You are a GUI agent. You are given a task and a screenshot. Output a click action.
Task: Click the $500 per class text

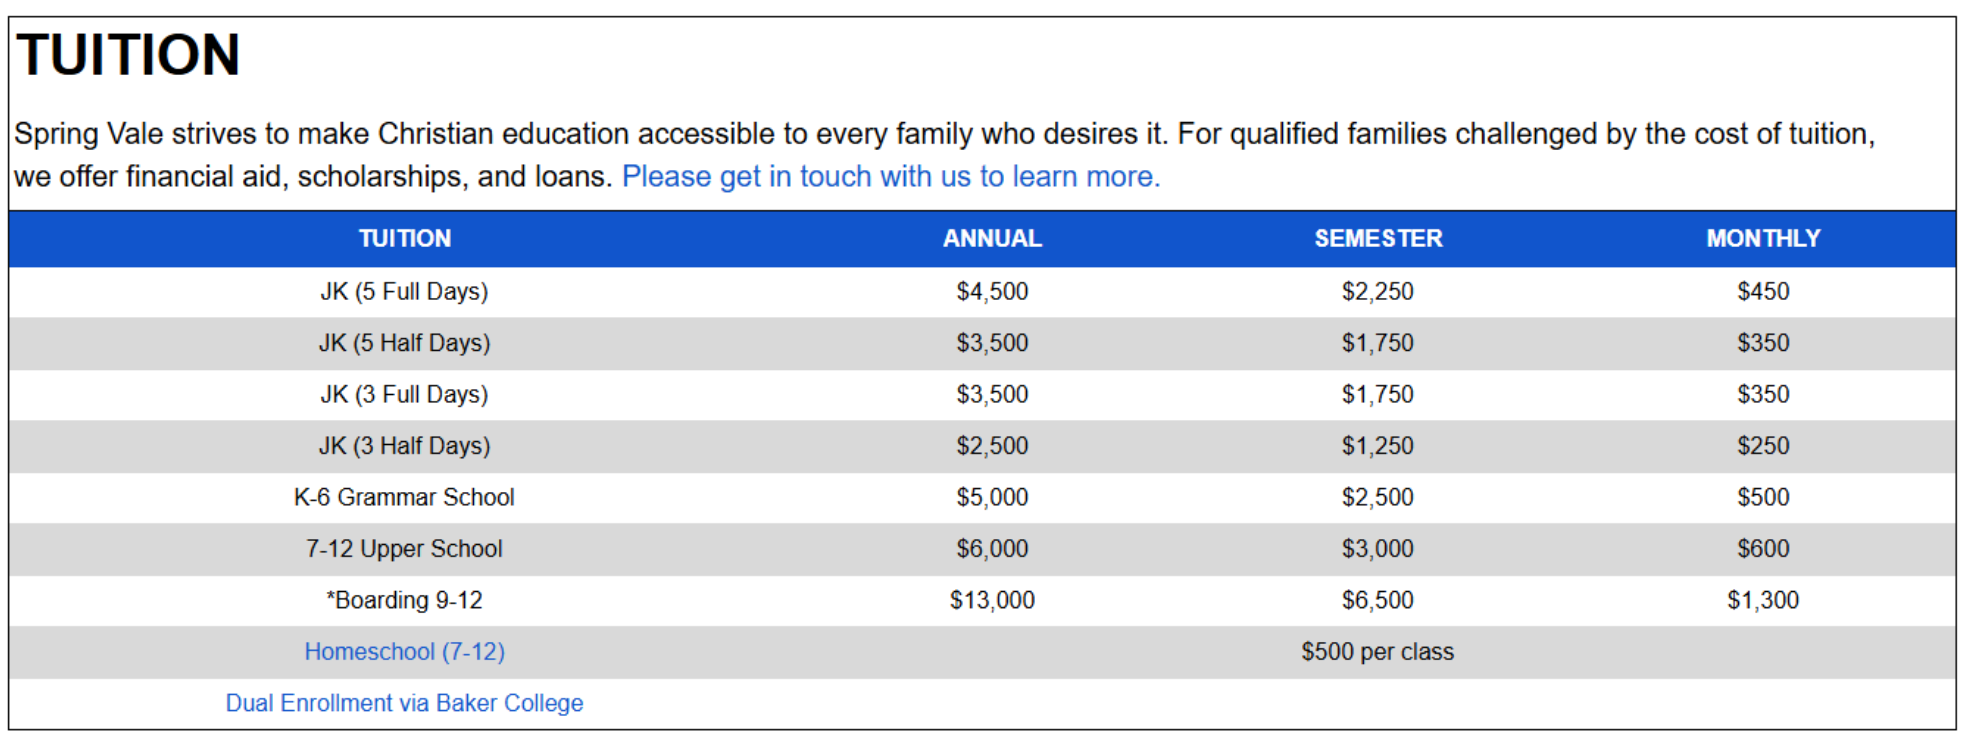pyautogui.click(x=1377, y=652)
